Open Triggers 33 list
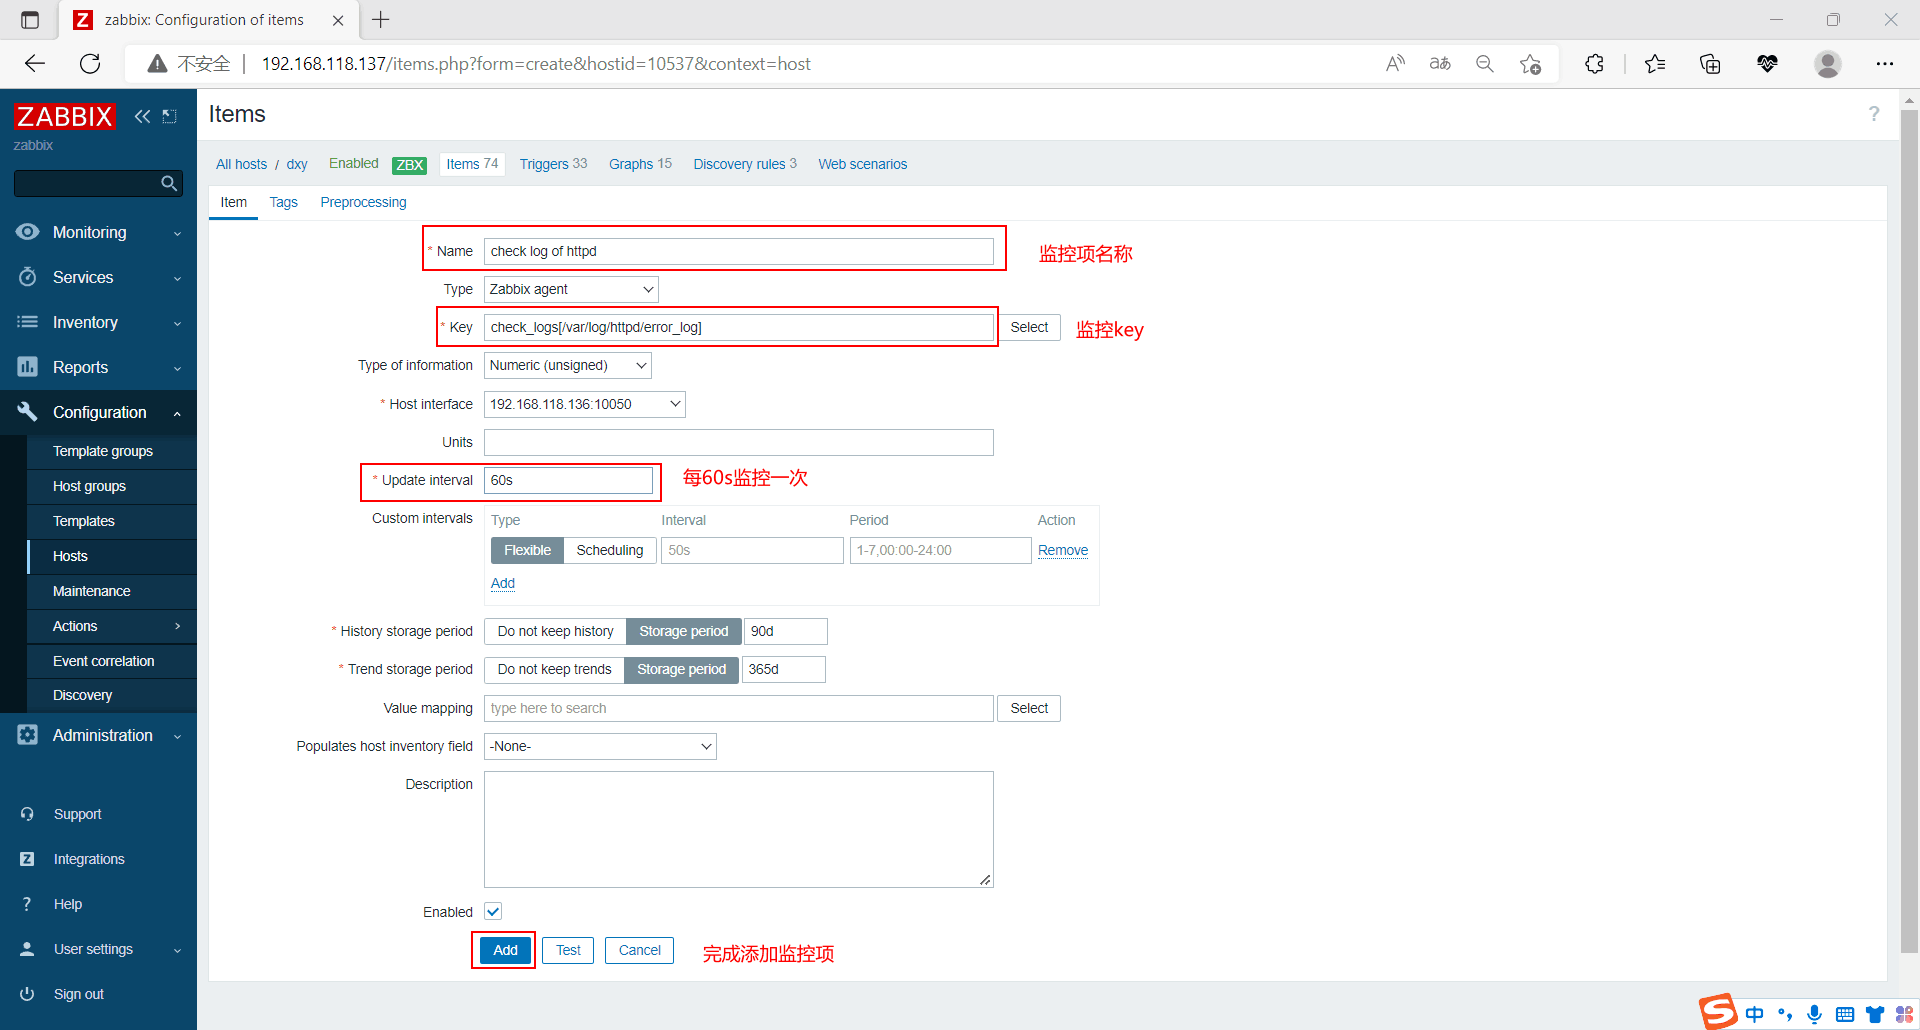Screen dimensions: 1920x1030 (553, 164)
